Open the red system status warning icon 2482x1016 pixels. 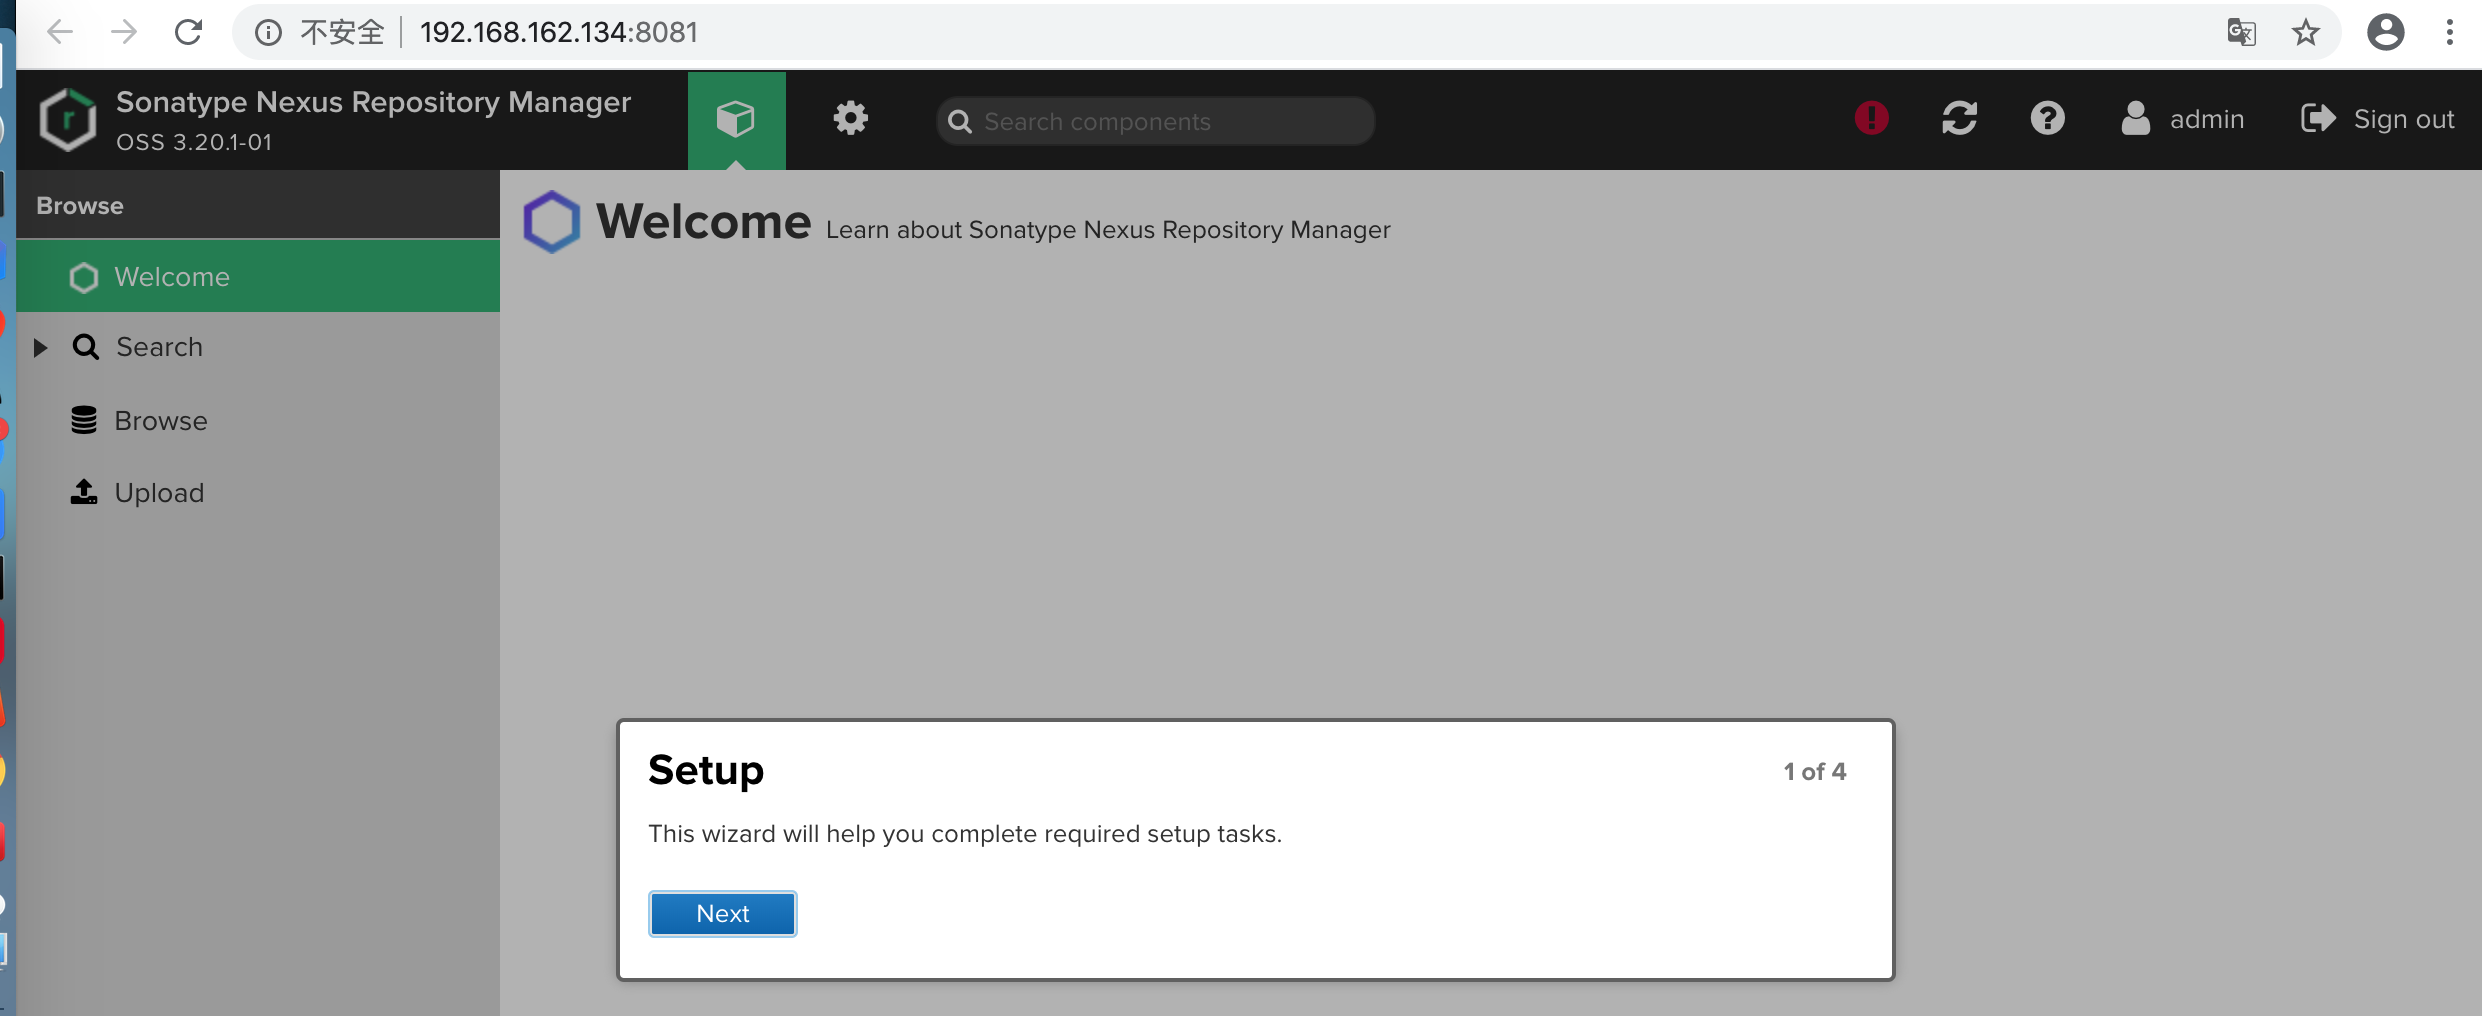(1871, 118)
